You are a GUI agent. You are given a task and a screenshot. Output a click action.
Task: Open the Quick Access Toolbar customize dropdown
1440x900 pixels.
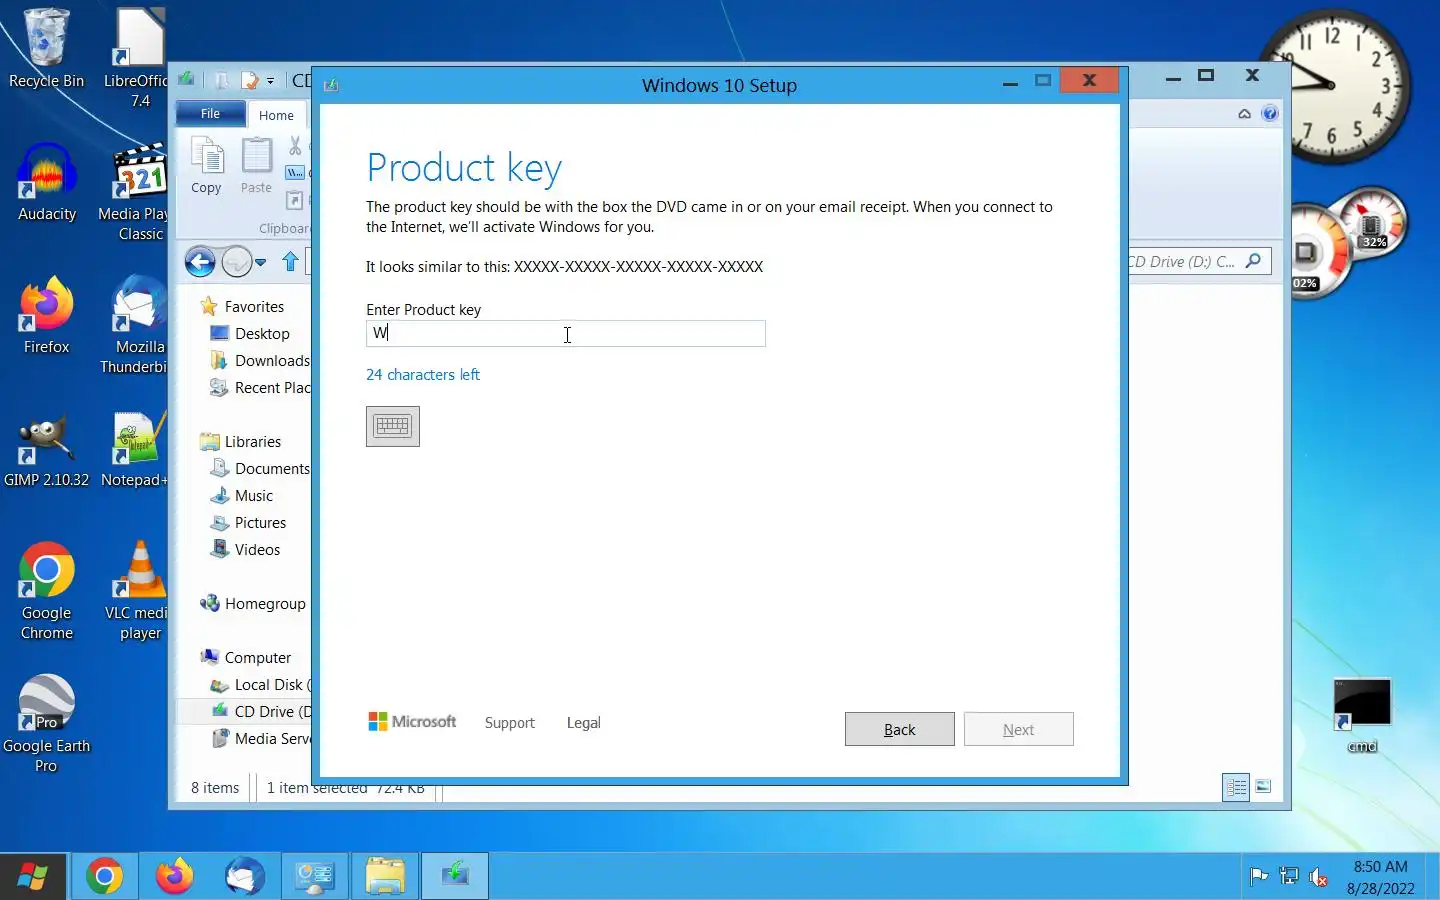click(270, 81)
